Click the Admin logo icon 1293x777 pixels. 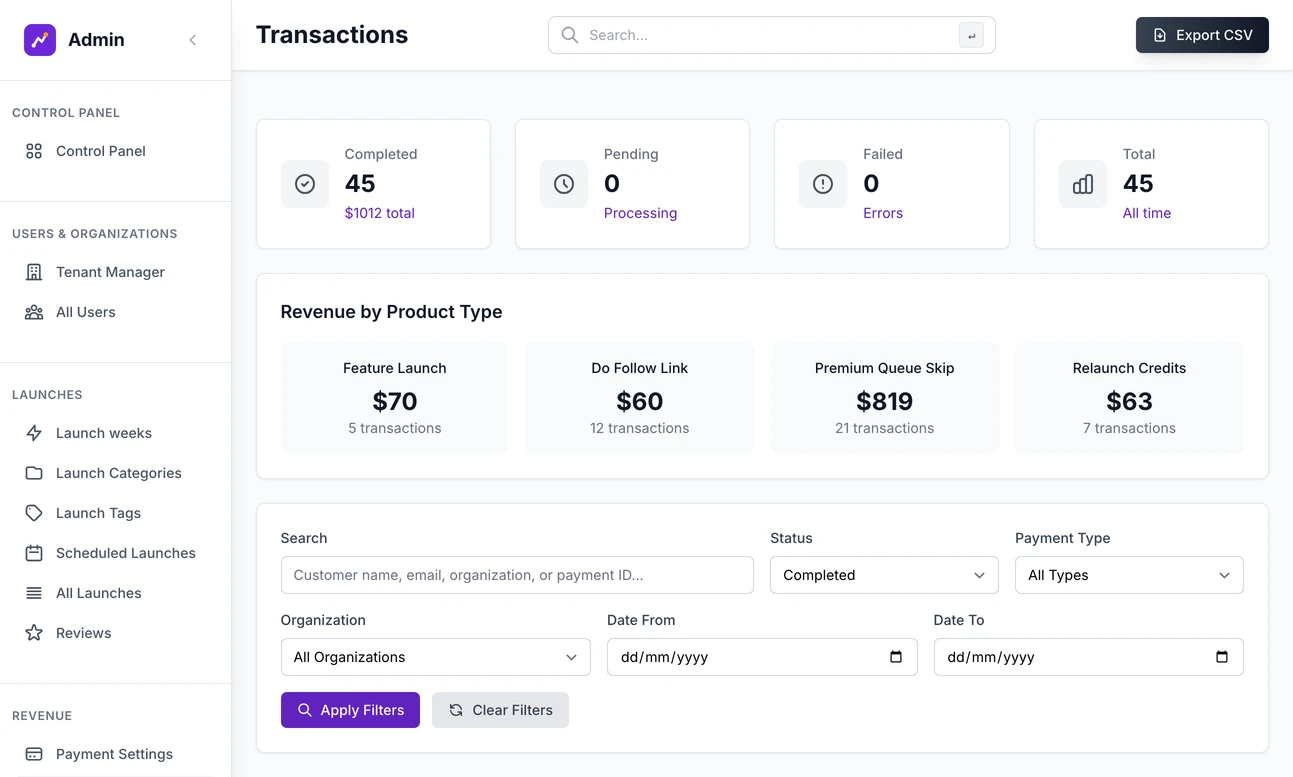pyautogui.click(x=40, y=40)
